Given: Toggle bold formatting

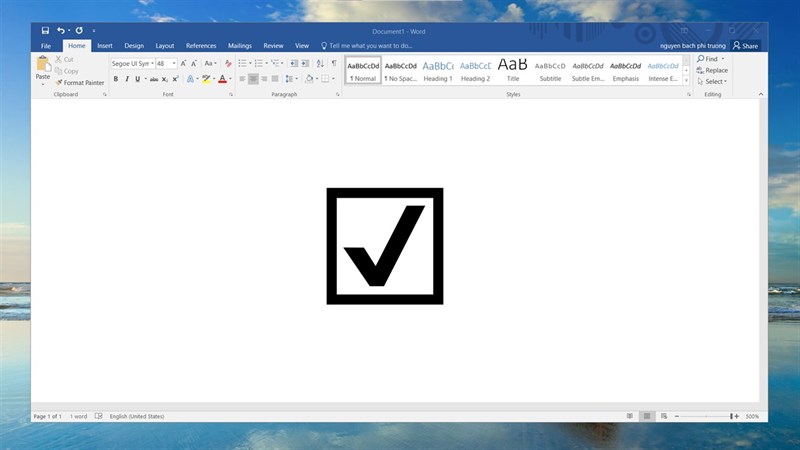Looking at the screenshot, I should (x=116, y=79).
